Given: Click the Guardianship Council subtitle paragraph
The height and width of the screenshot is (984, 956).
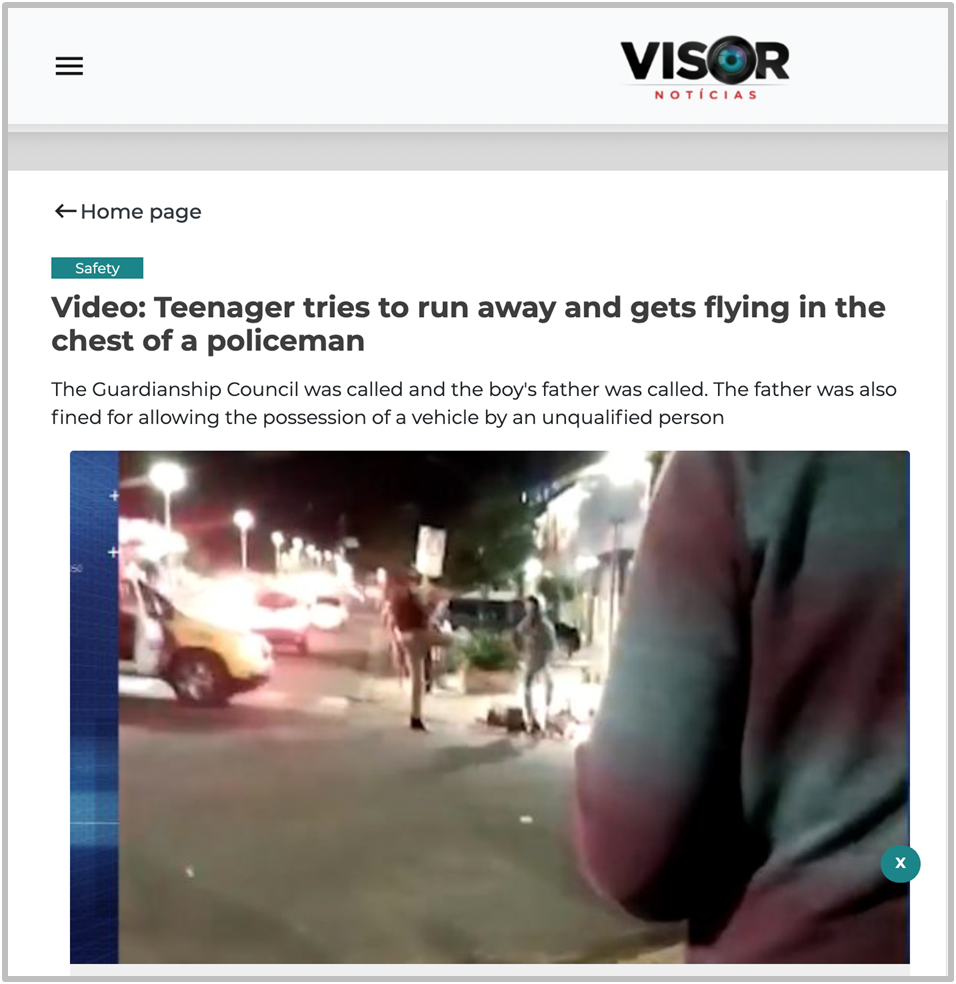Looking at the screenshot, I should [474, 403].
